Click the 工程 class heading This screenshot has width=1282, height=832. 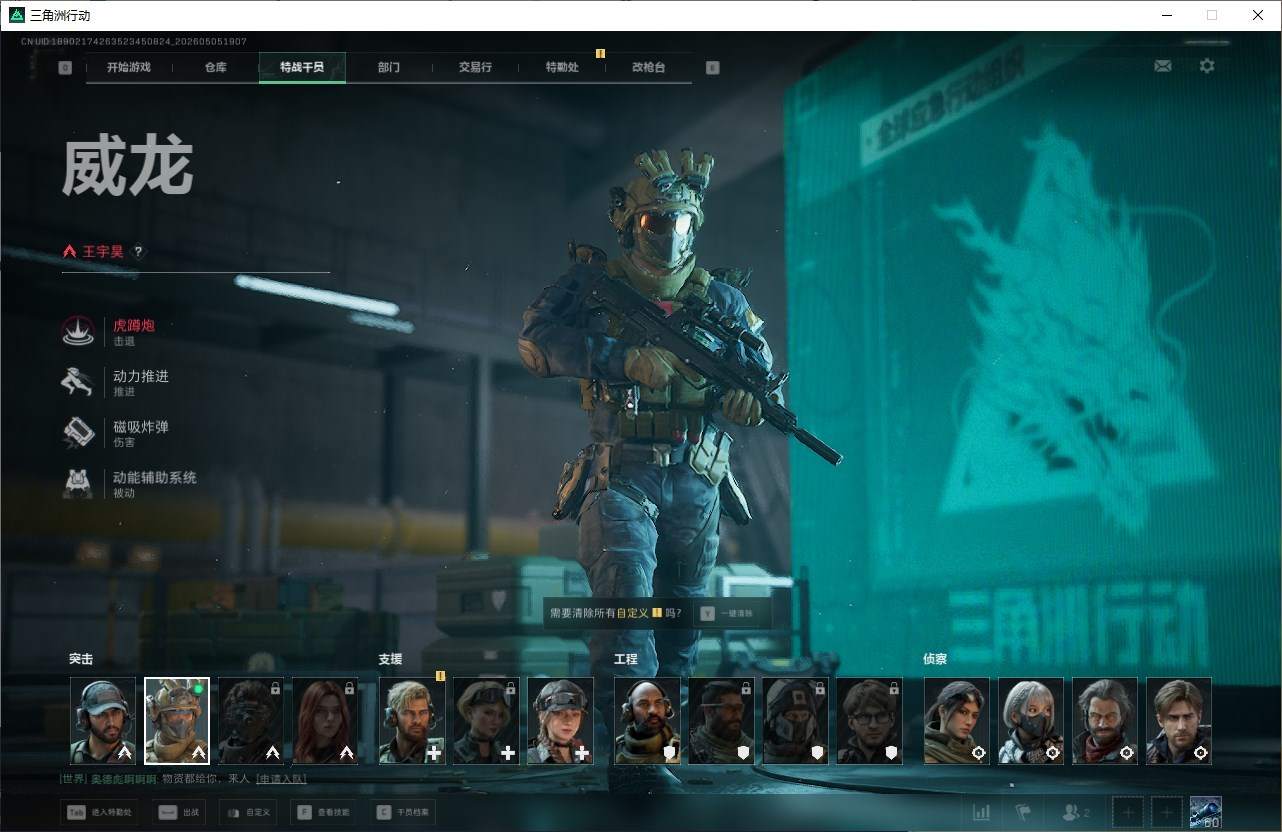[x=625, y=660]
